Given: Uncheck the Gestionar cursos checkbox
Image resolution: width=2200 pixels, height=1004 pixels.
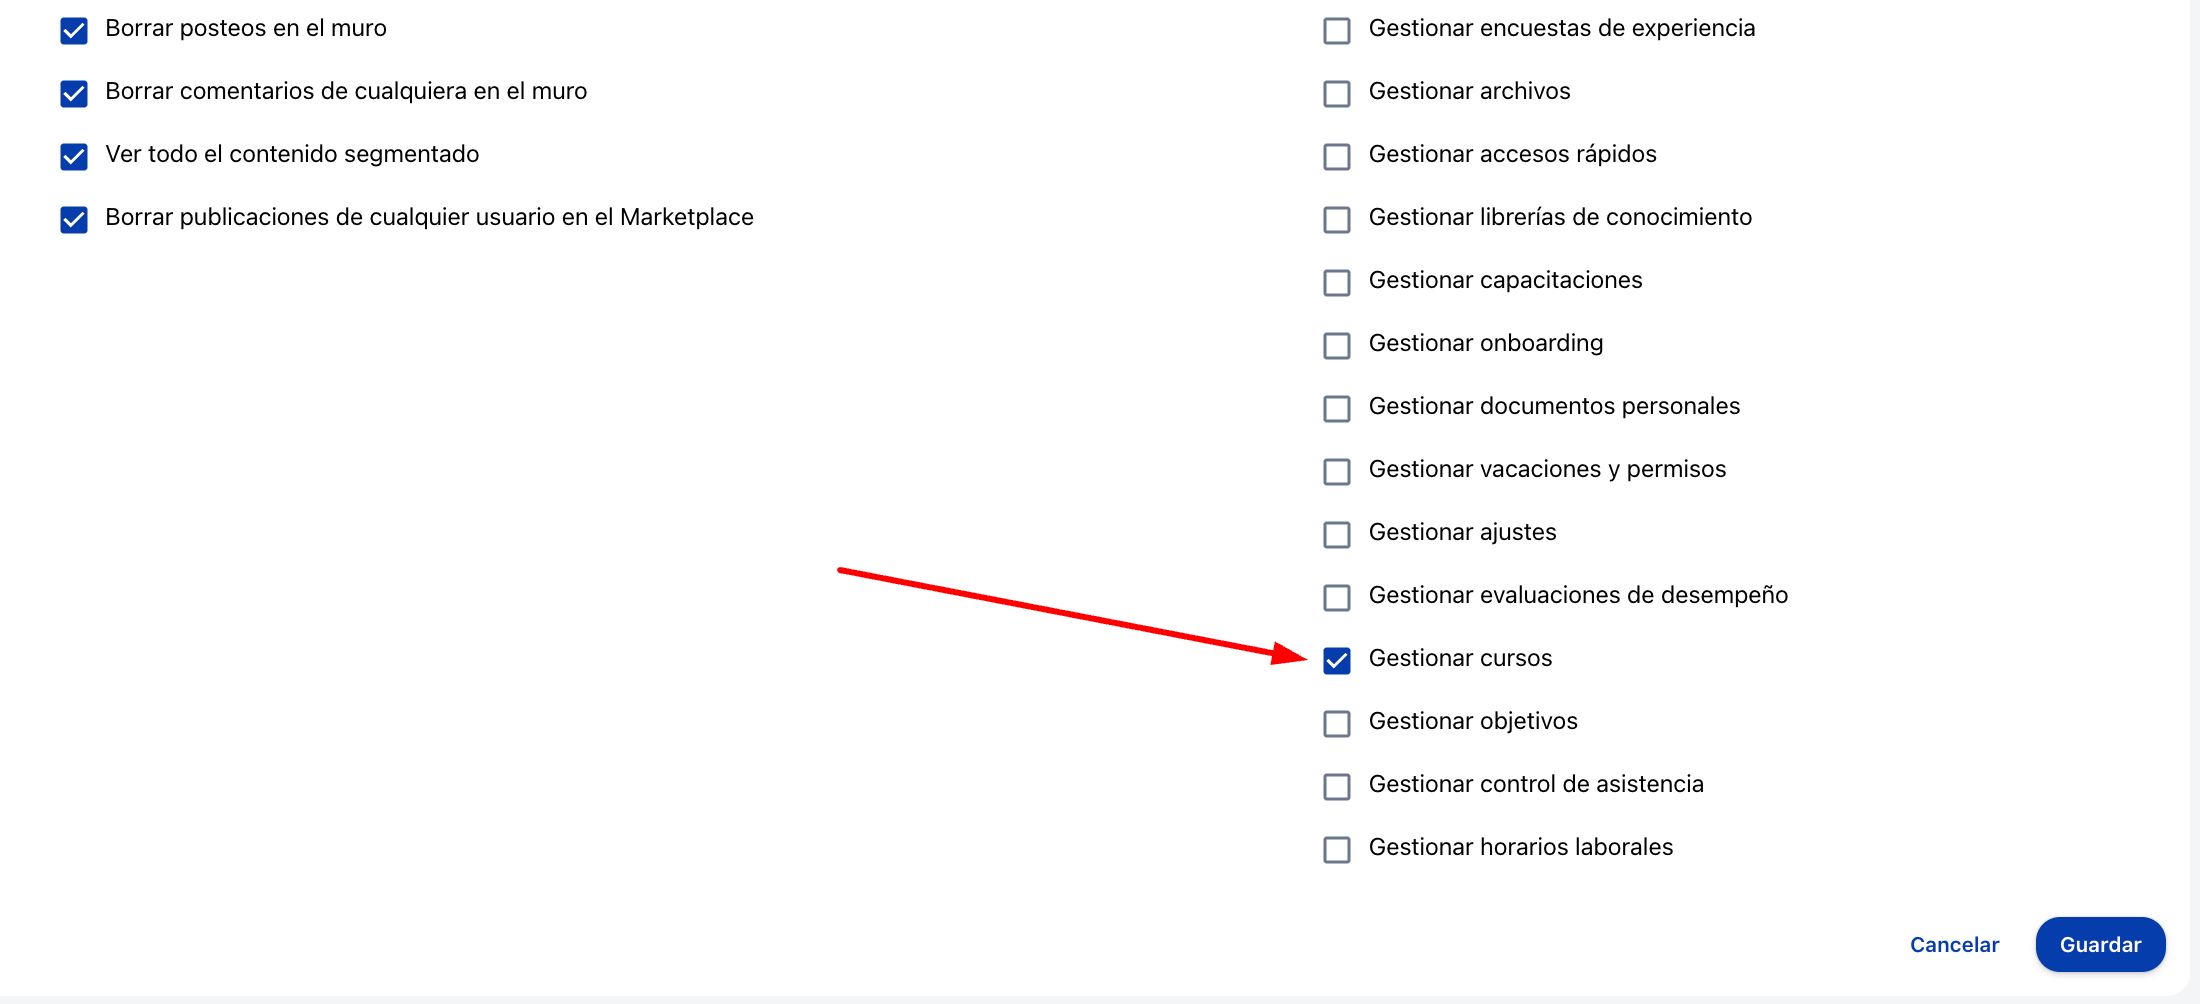Looking at the screenshot, I should (x=1337, y=661).
